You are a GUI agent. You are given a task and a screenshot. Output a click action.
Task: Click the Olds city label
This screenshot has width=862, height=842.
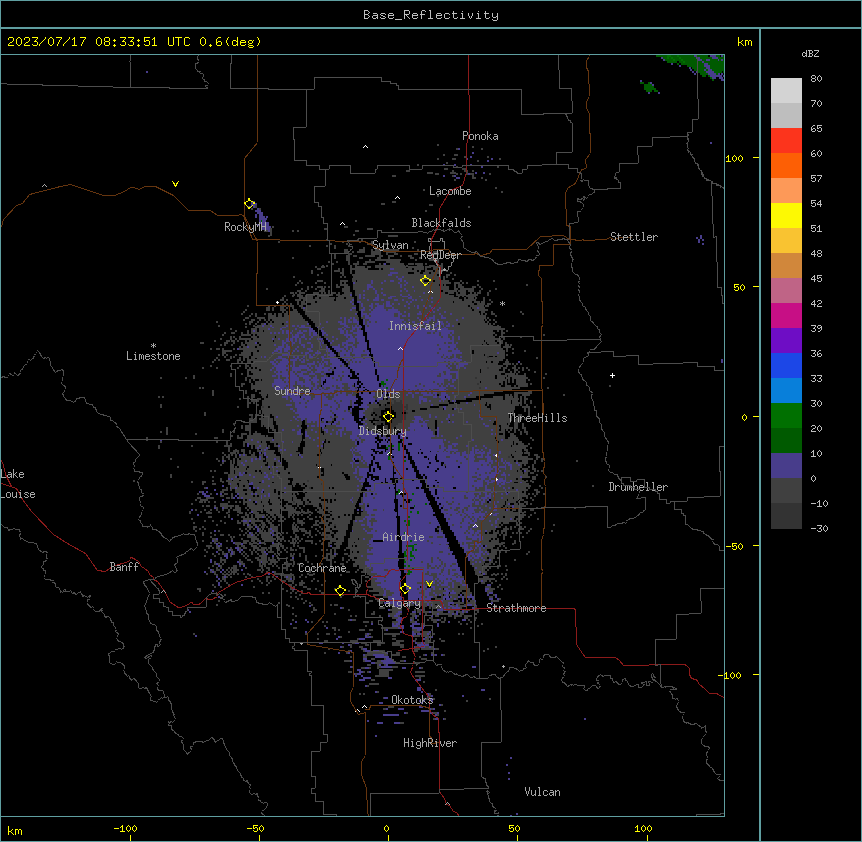388,394
